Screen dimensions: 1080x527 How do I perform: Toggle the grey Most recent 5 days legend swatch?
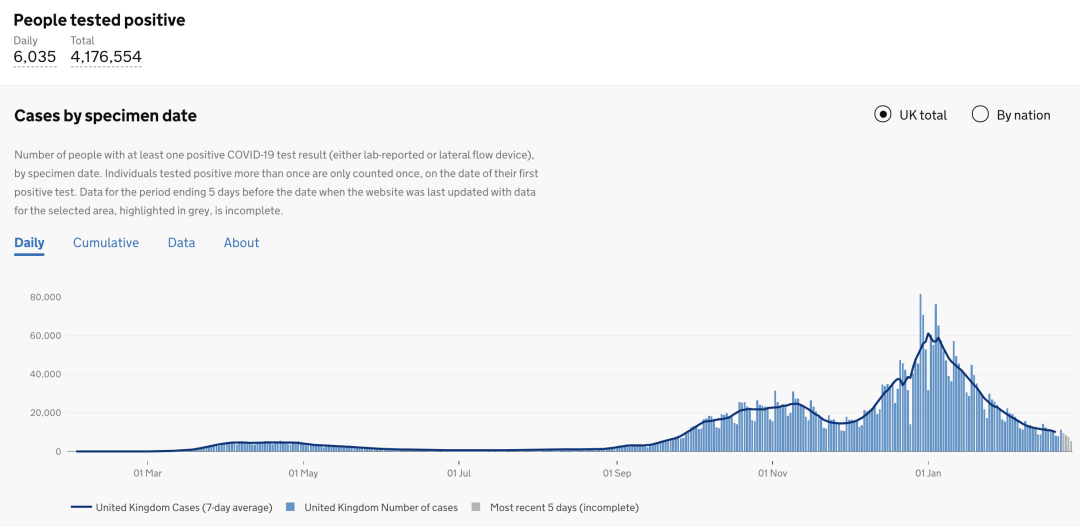pos(475,508)
